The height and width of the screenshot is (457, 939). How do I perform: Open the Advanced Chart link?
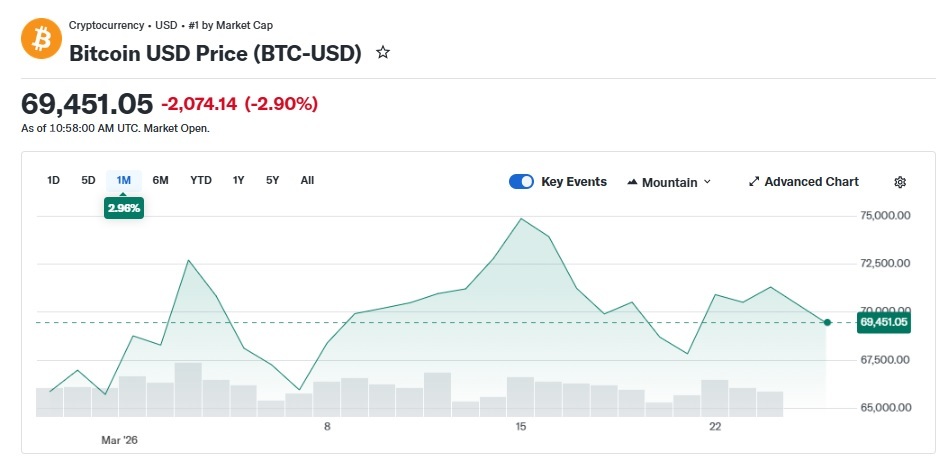(x=811, y=182)
